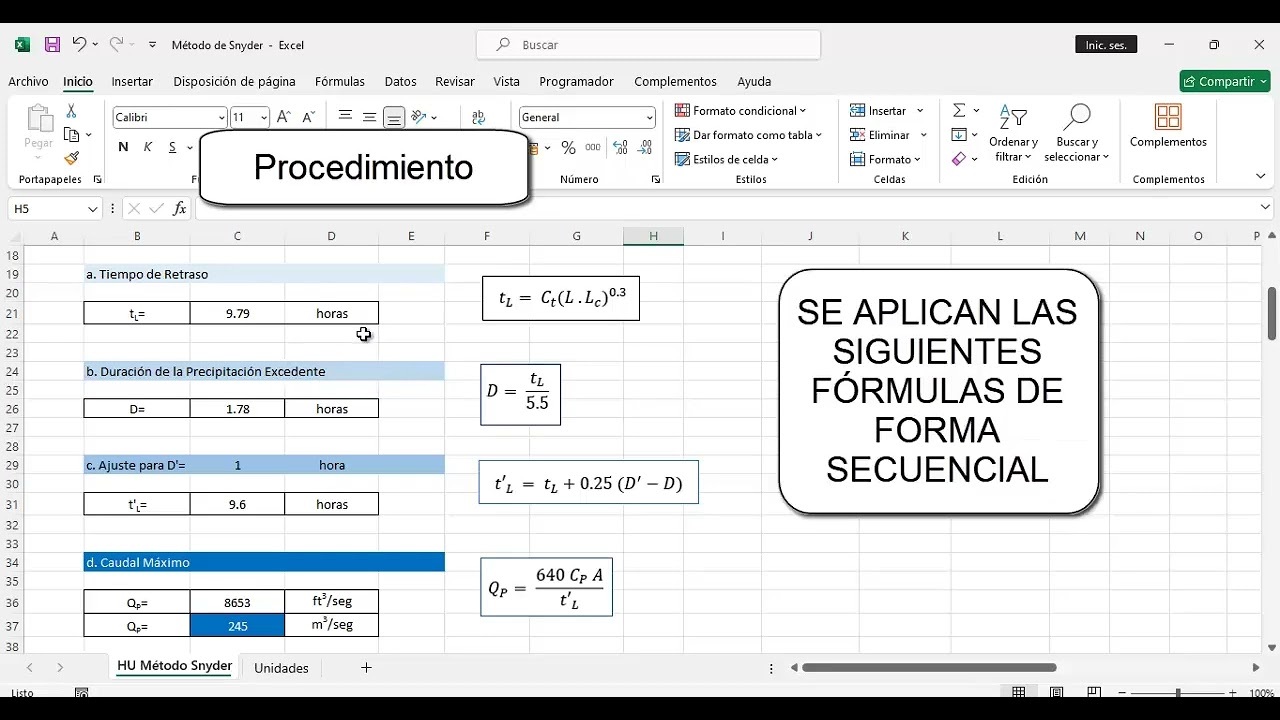Expand the formula bar chevron
The width and height of the screenshot is (1280, 720).
coord(1266,208)
